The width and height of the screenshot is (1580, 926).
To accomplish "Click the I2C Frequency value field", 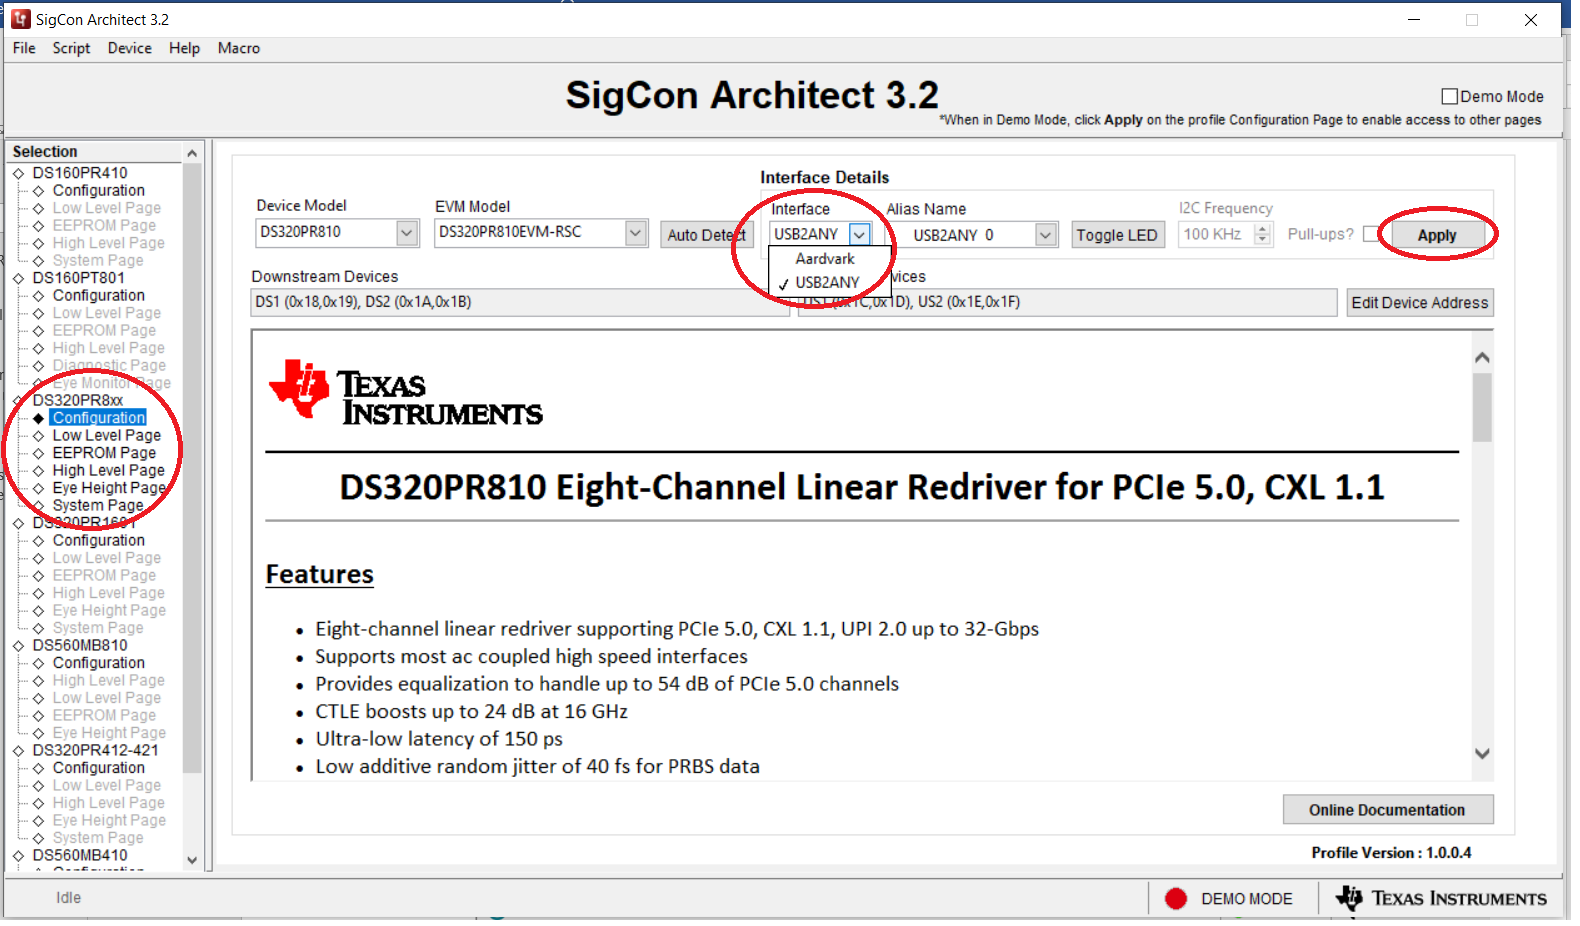I will (1215, 234).
